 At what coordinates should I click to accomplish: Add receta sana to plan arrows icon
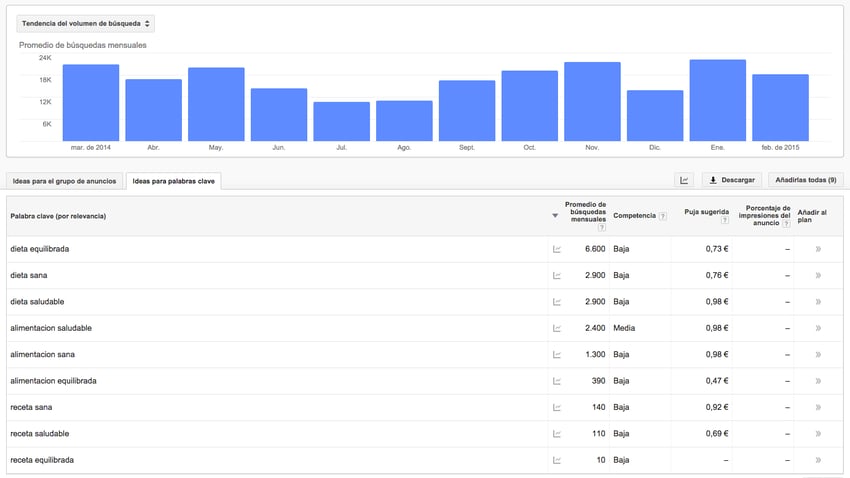click(818, 408)
